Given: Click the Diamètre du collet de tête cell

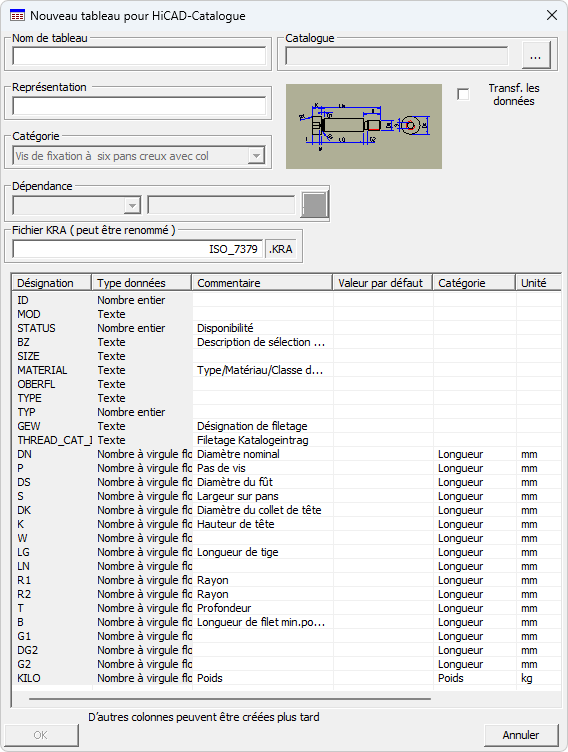Looking at the screenshot, I should 262,510.
